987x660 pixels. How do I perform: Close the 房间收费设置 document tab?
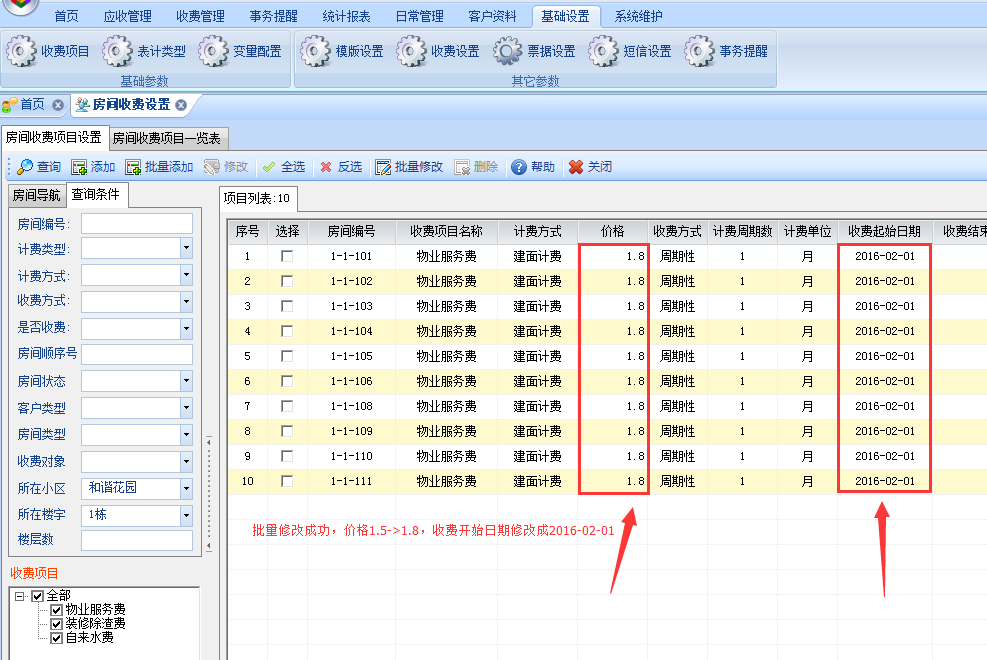(181, 105)
